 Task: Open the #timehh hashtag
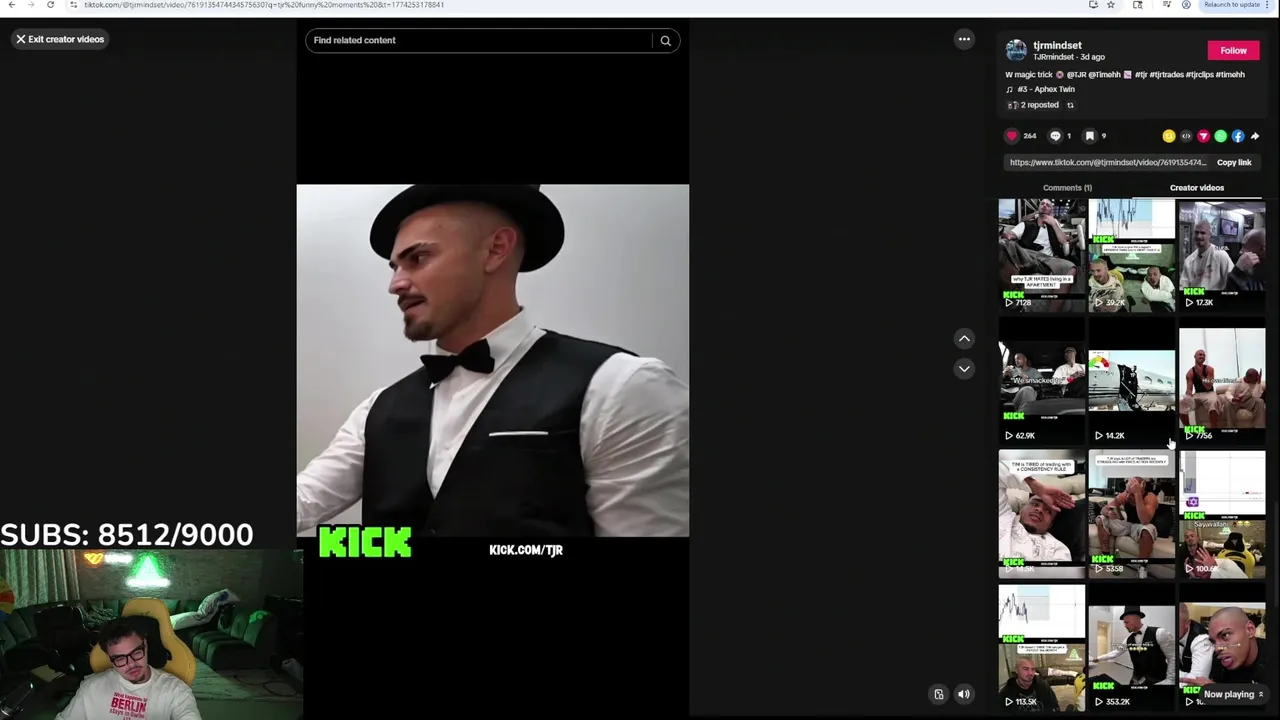pyautogui.click(x=1231, y=74)
